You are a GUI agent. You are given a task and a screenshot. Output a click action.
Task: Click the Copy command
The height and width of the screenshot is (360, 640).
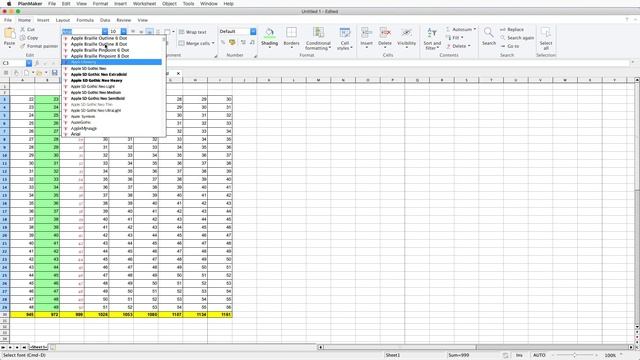tap(29, 38)
